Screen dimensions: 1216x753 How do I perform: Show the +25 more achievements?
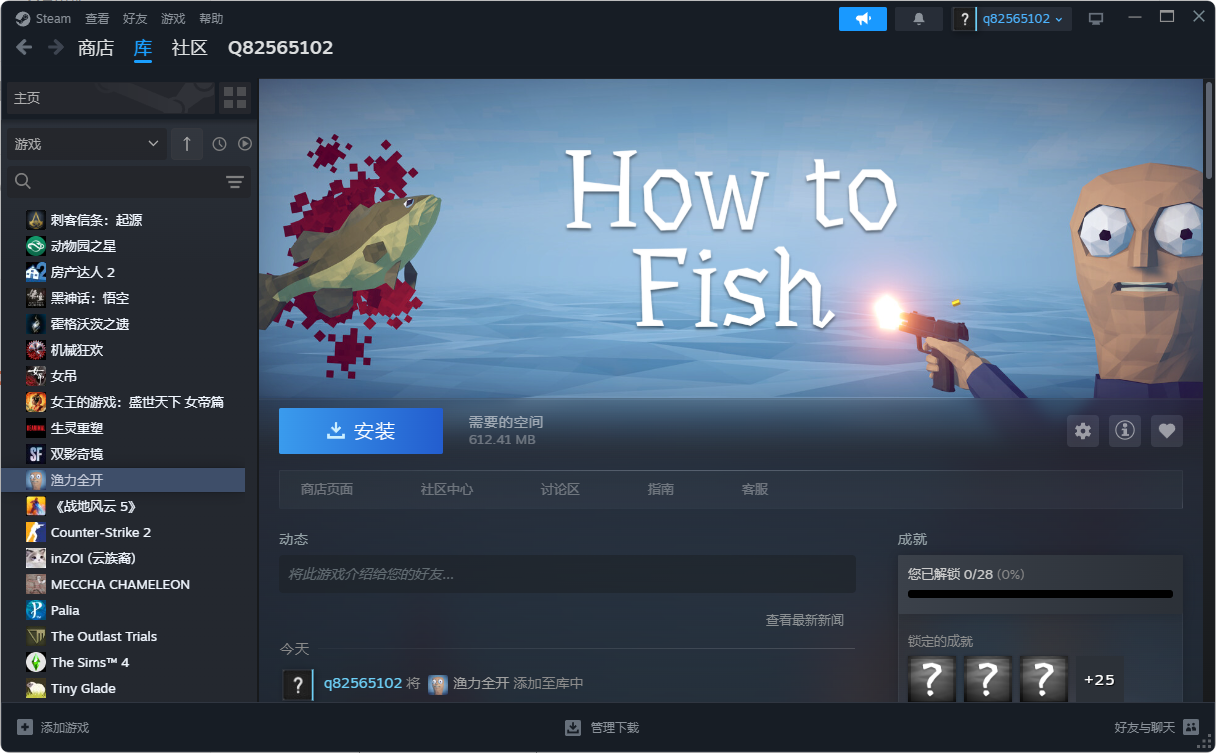tap(1099, 679)
